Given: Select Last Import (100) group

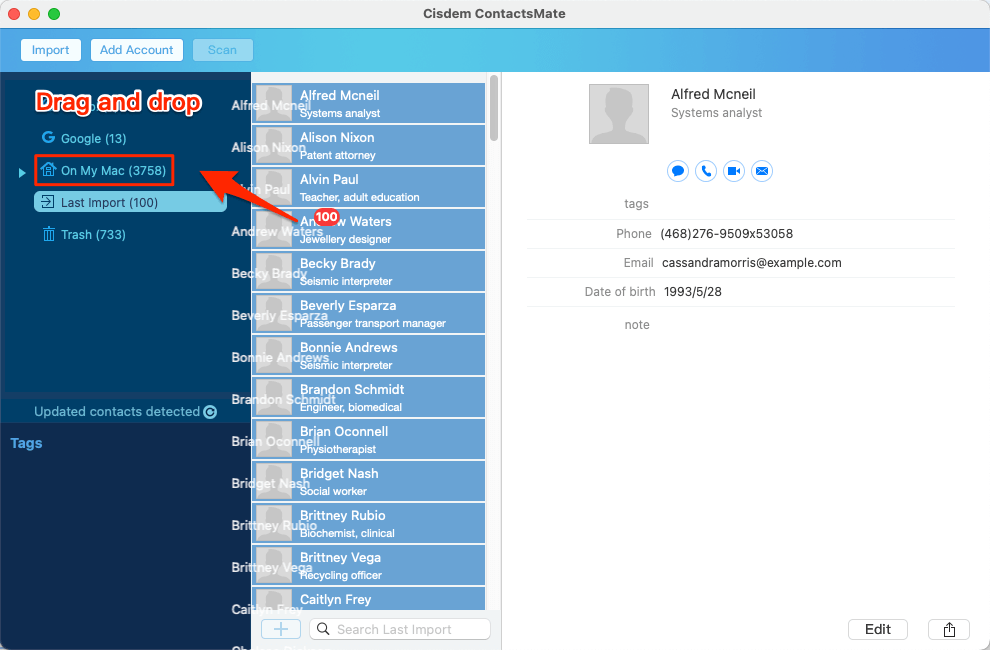Looking at the screenshot, I should point(130,202).
